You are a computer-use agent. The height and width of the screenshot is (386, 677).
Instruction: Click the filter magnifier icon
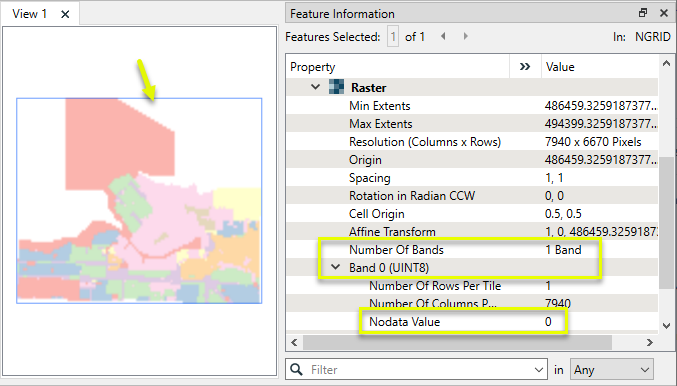pos(297,370)
